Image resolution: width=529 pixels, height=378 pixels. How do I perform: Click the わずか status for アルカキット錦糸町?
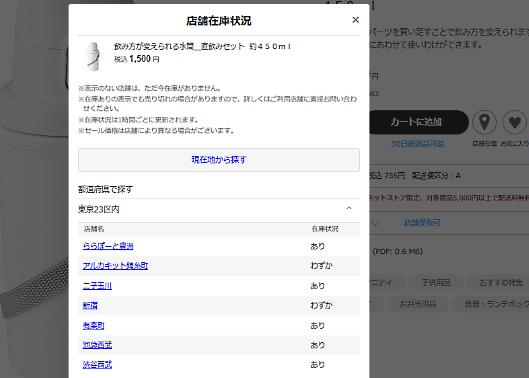click(x=322, y=266)
